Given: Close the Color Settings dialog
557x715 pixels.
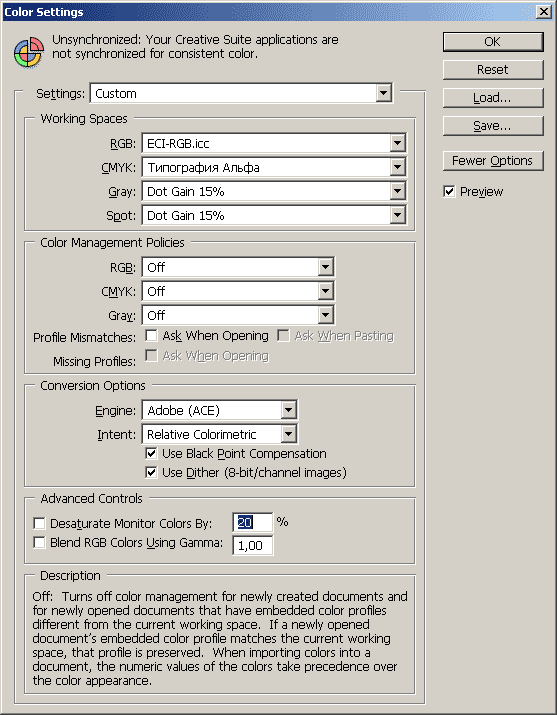Looking at the screenshot, I should point(544,11).
